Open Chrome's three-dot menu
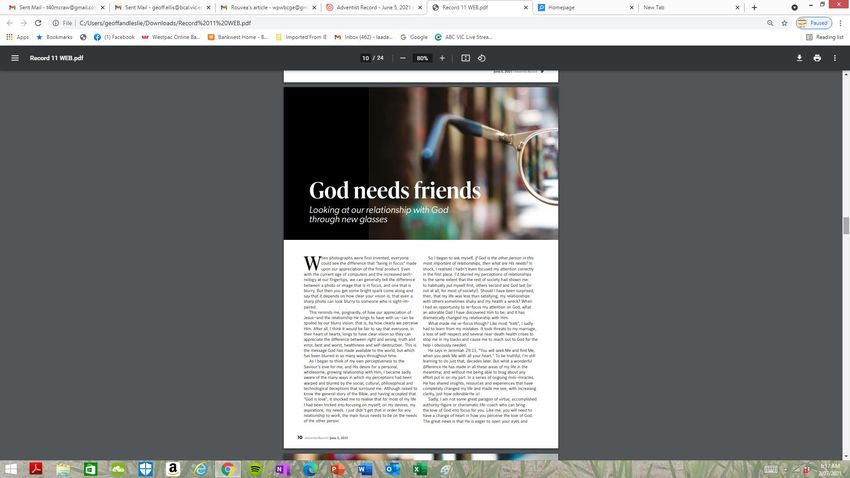 pos(841,23)
